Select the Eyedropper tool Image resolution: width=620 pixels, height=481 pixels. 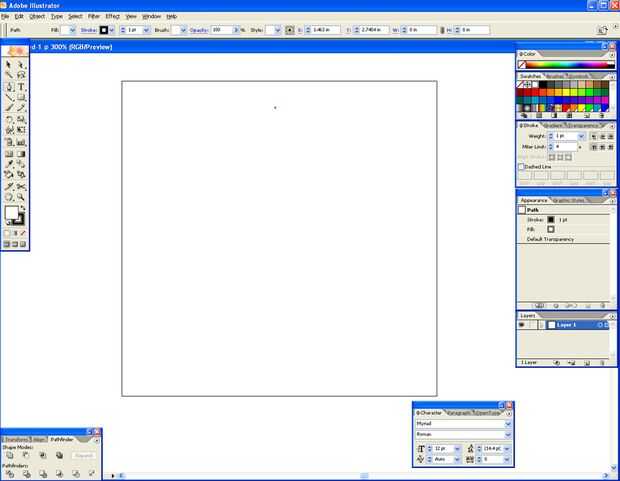[9, 164]
